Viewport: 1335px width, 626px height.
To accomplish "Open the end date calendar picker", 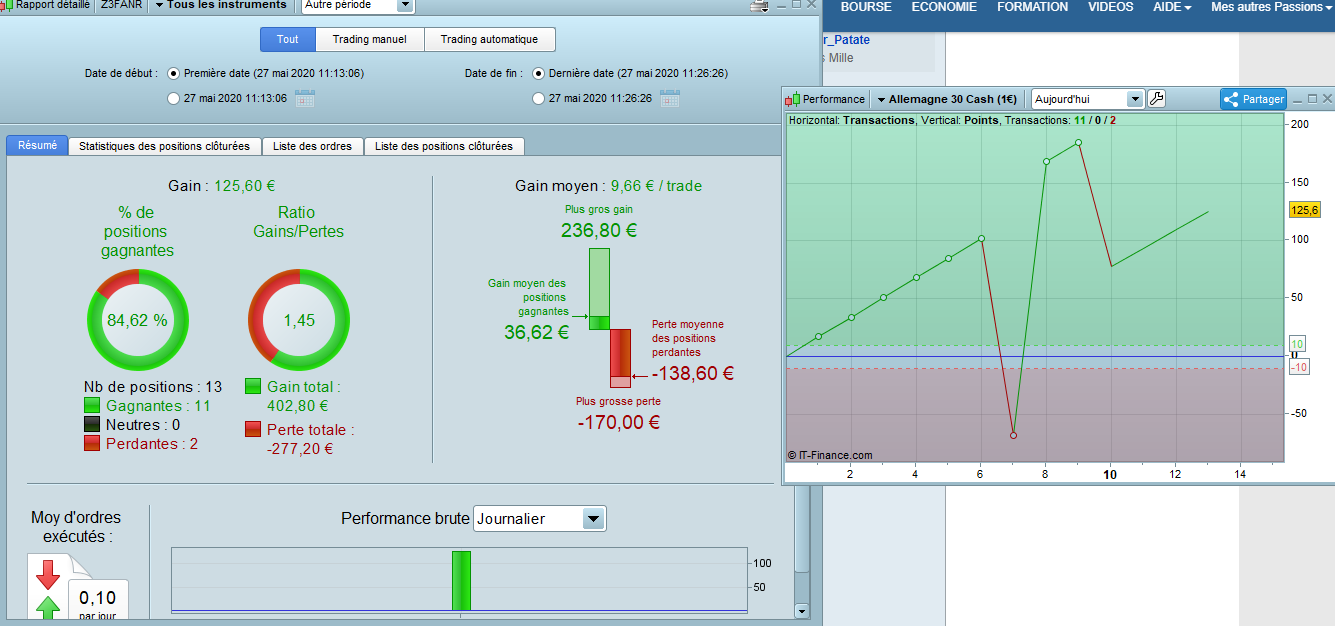I will 670,98.
